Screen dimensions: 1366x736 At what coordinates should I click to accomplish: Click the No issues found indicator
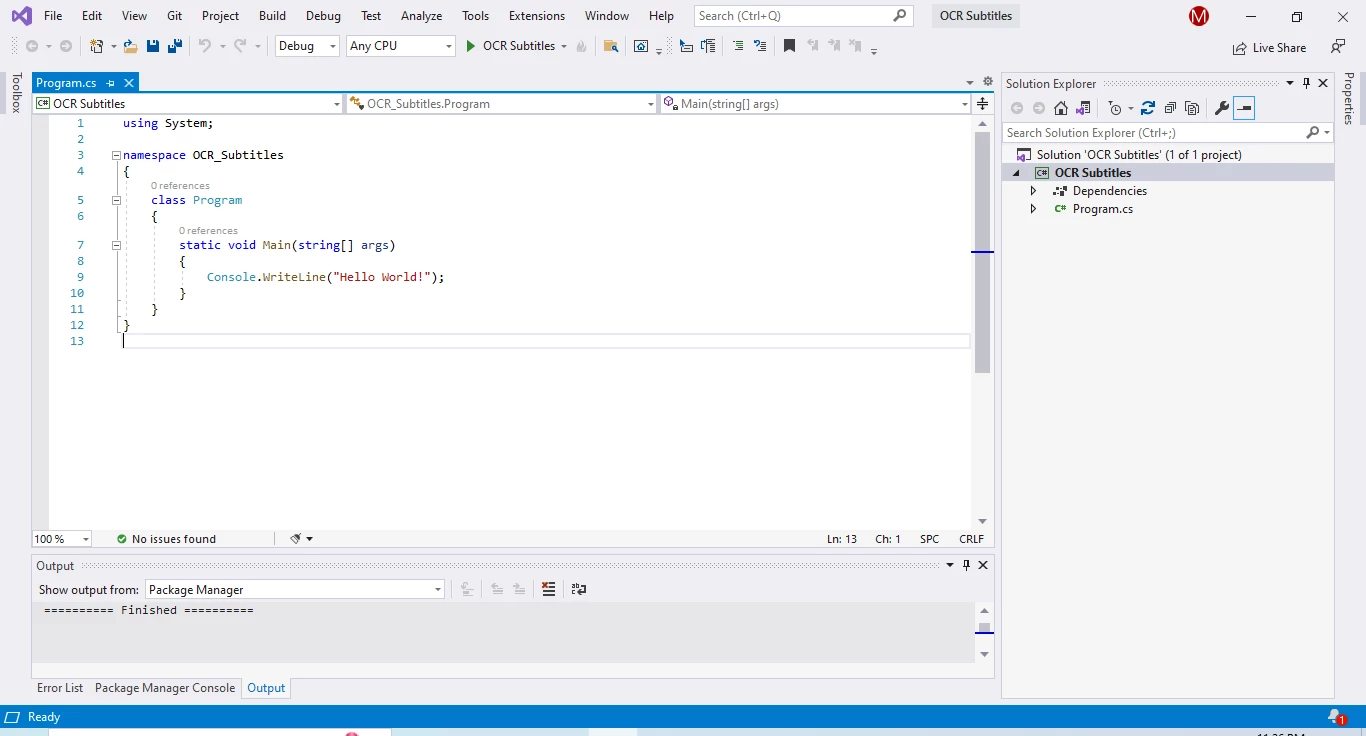coord(166,539)
